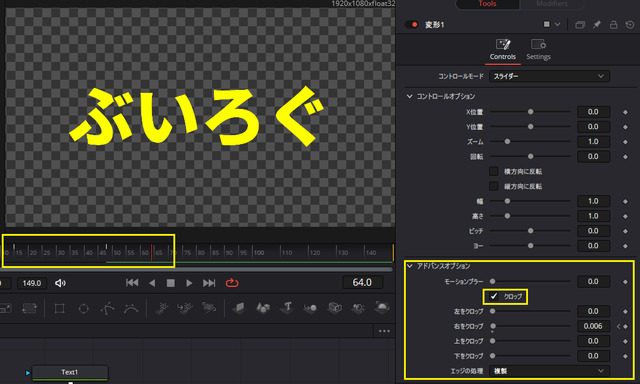Select the Transform tool in toolbar
This screenshot has width=640, height=384.
(29, 308)
